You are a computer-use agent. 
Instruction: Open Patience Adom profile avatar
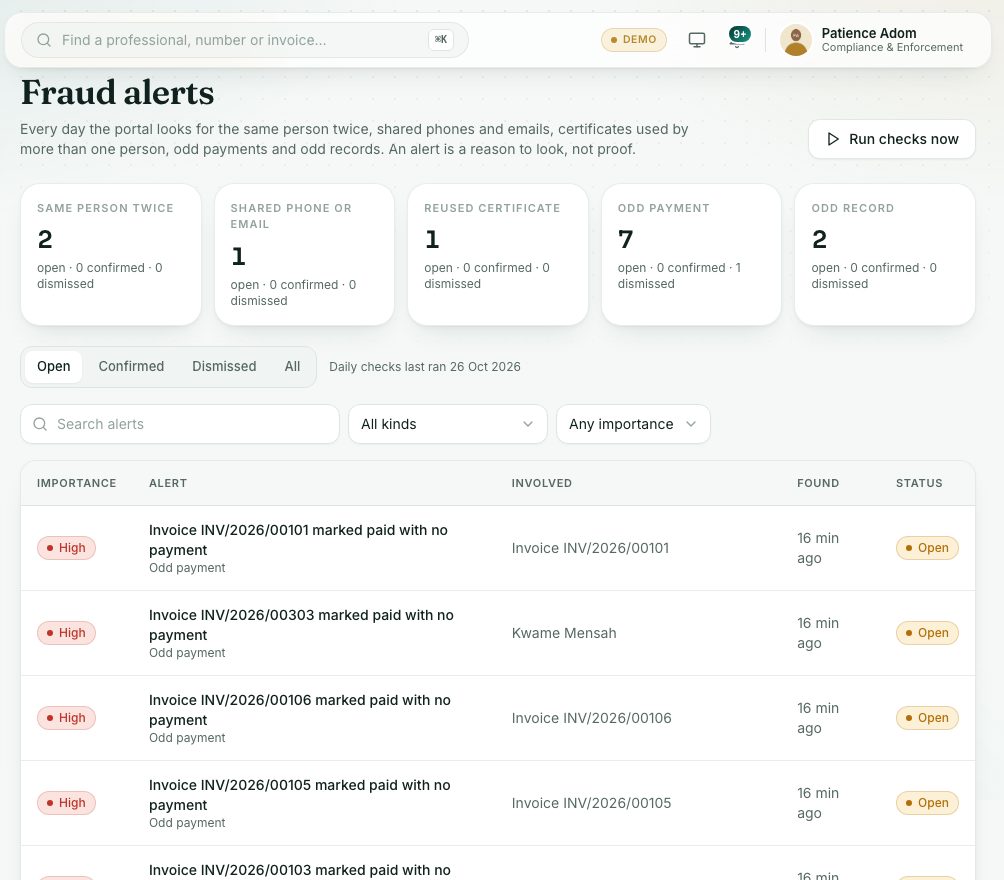pos(795,40)
